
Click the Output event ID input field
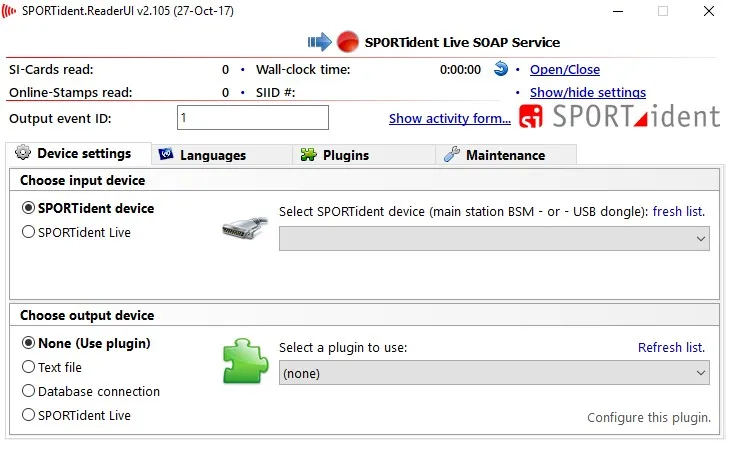pos(253,118)
